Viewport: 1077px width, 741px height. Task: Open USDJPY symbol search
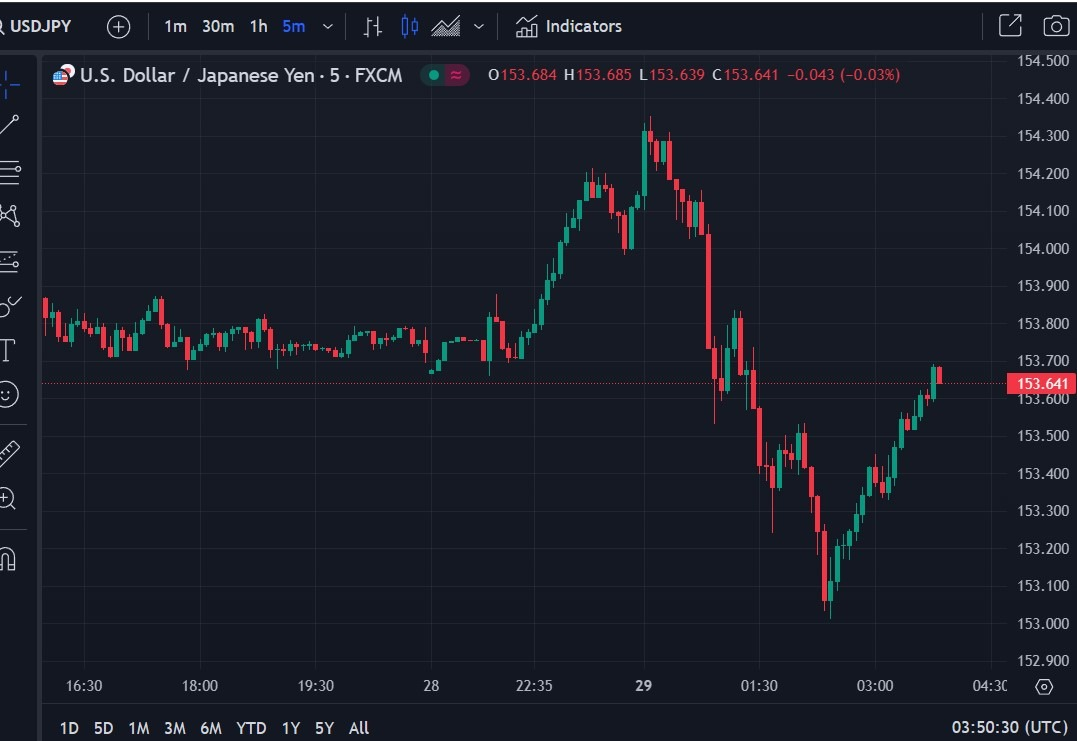(36, 26)
